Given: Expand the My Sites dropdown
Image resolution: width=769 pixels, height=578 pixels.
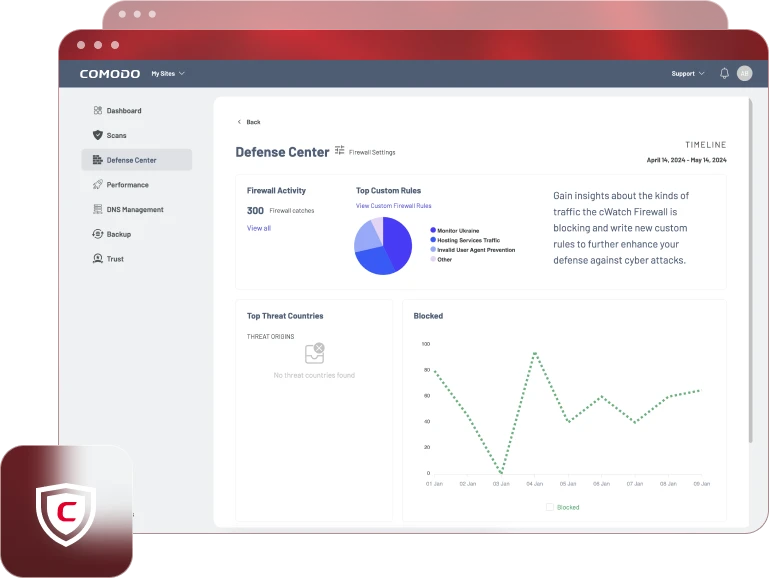Looking at the screenshot, I should point(168,73).
